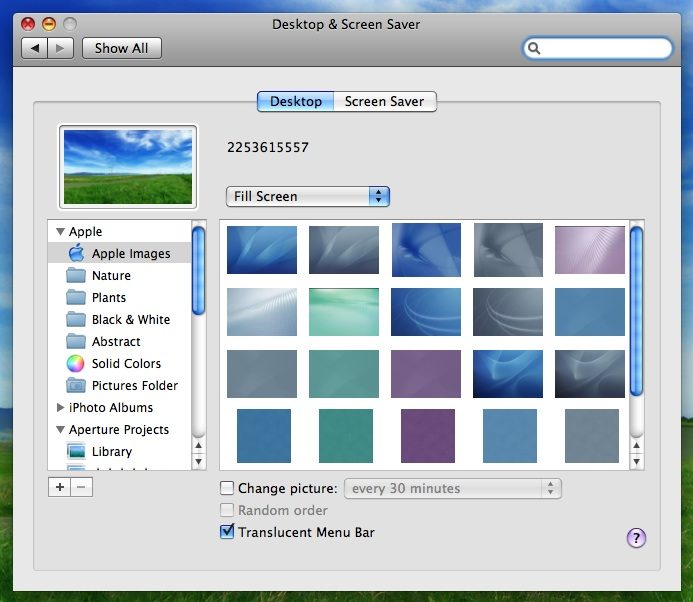Click the Plants folder icon
This screenshot has height=602, width=693.
(x=76, y=297)
